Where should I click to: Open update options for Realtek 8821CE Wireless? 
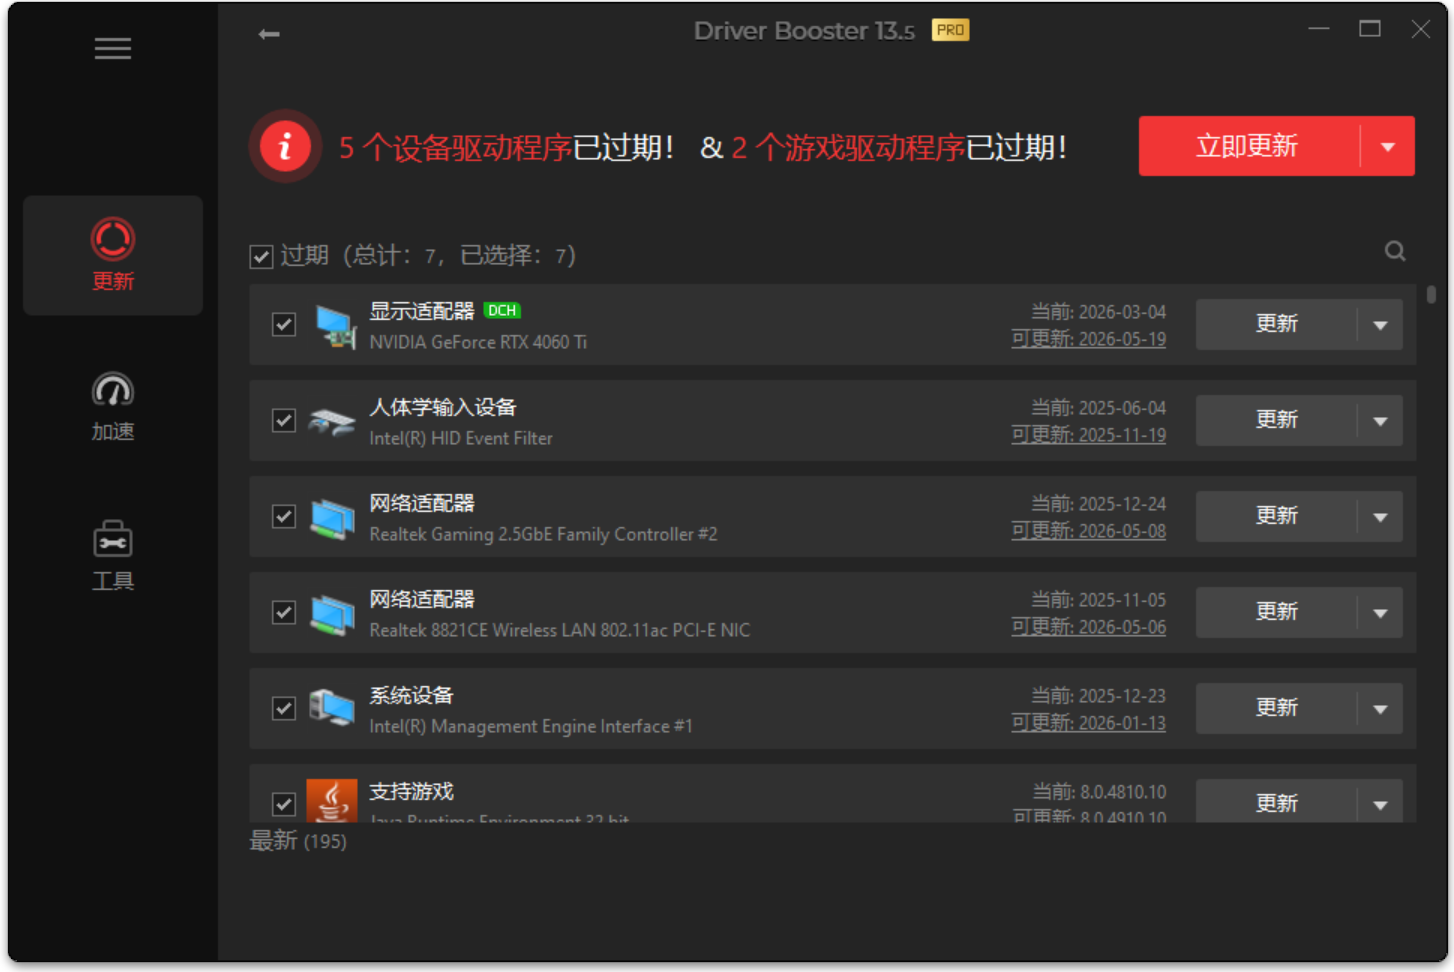tap(1380, 612)
